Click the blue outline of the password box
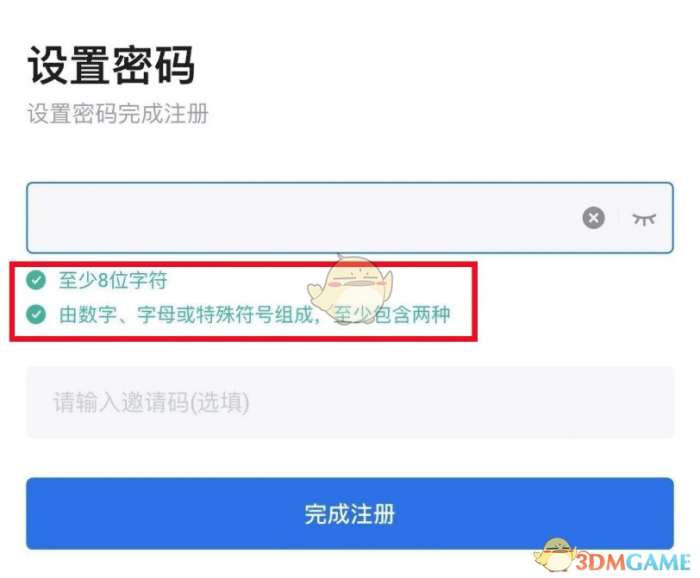The image size is (700, 578). click(350, 183)
